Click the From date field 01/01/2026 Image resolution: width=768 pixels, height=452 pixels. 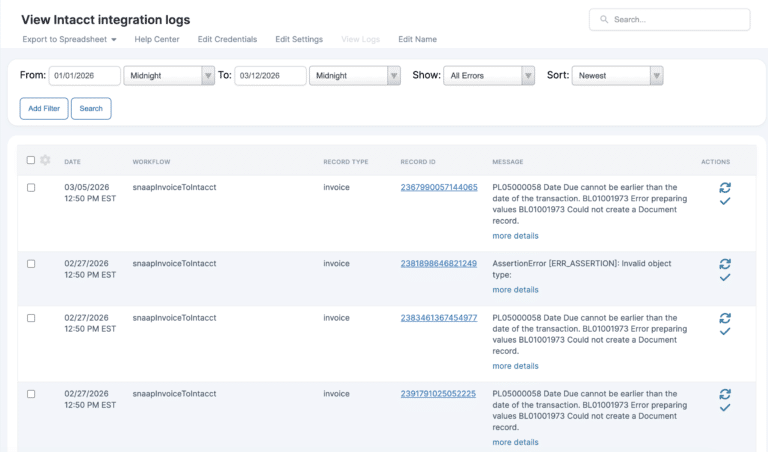tap(84, 76)
